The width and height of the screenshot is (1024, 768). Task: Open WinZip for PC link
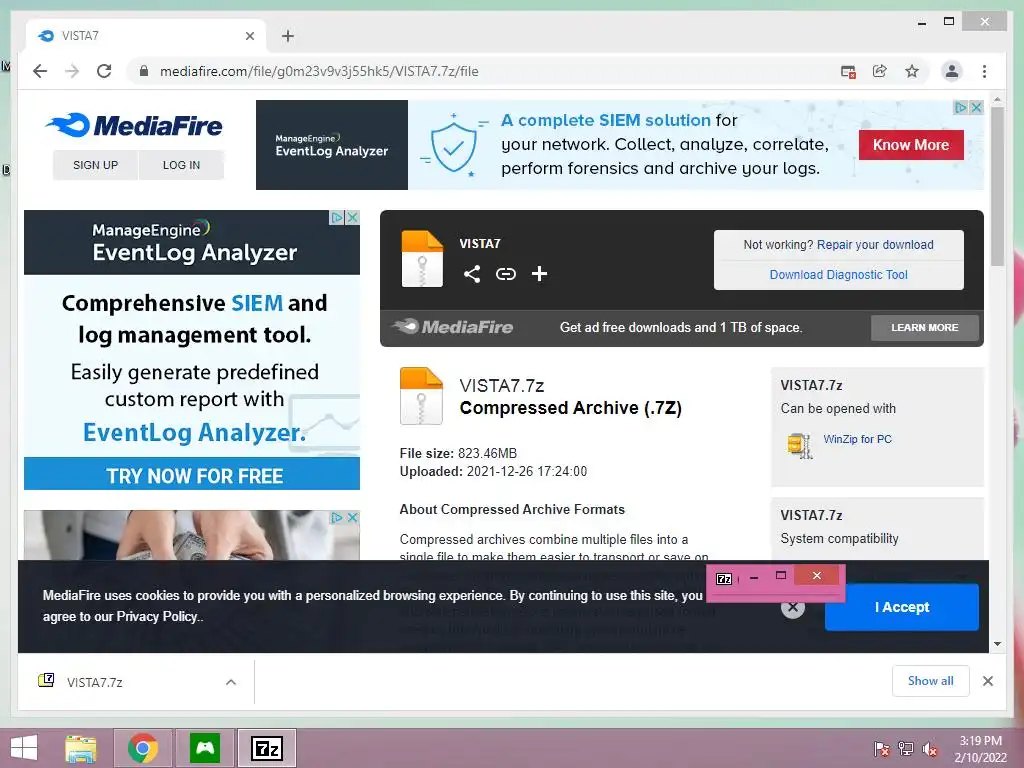point(857,440)
